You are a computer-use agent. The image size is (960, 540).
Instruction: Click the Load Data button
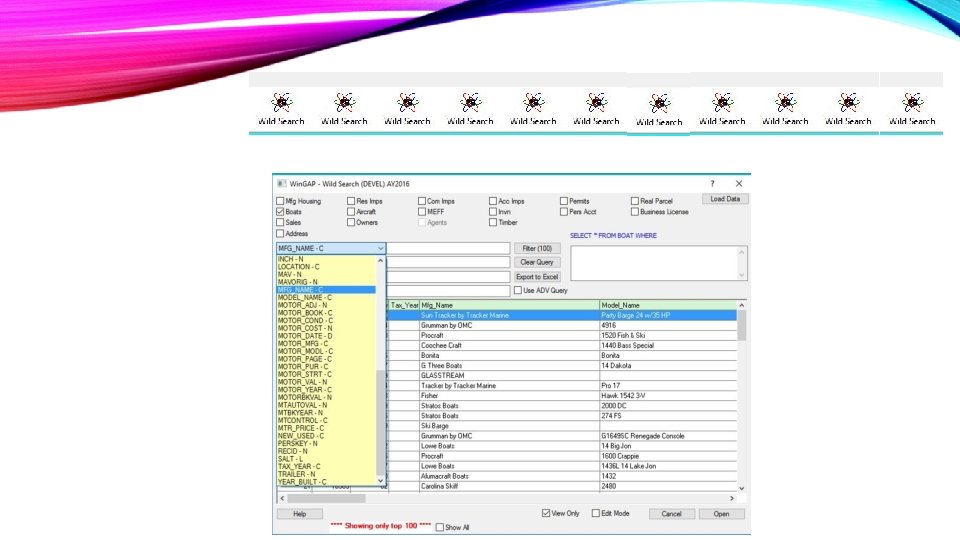(725, 200)
